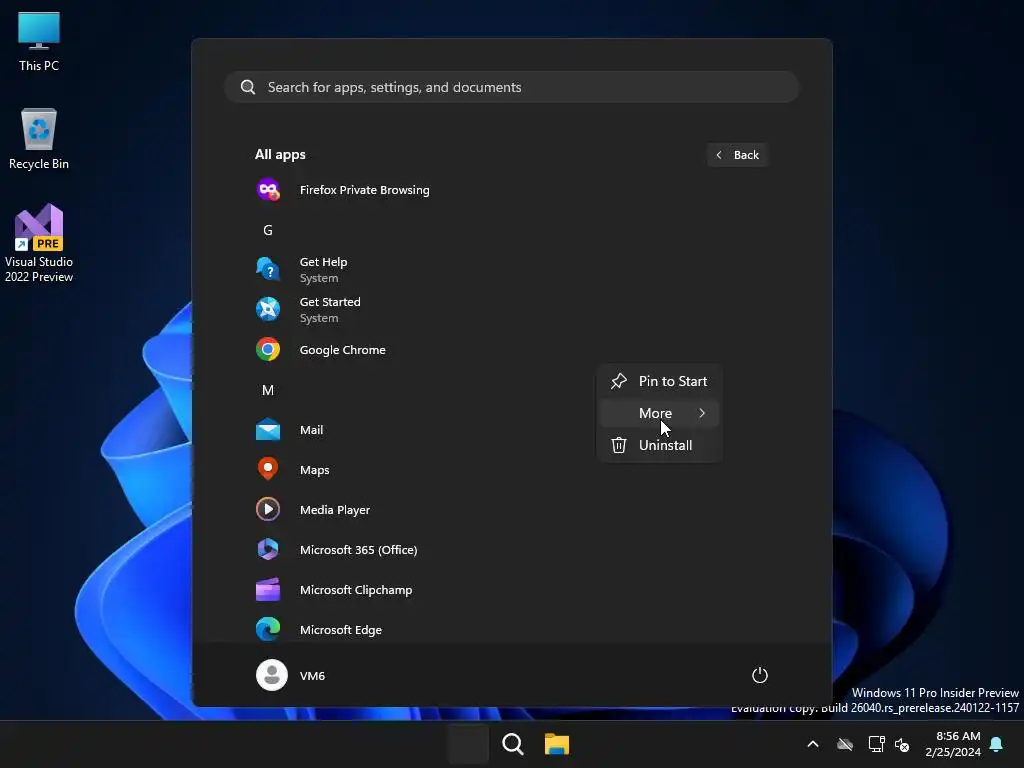The width and height of the screenshot is (1024, 768).
Task: Open the Google Chrome icon
Action: (268, 349)
